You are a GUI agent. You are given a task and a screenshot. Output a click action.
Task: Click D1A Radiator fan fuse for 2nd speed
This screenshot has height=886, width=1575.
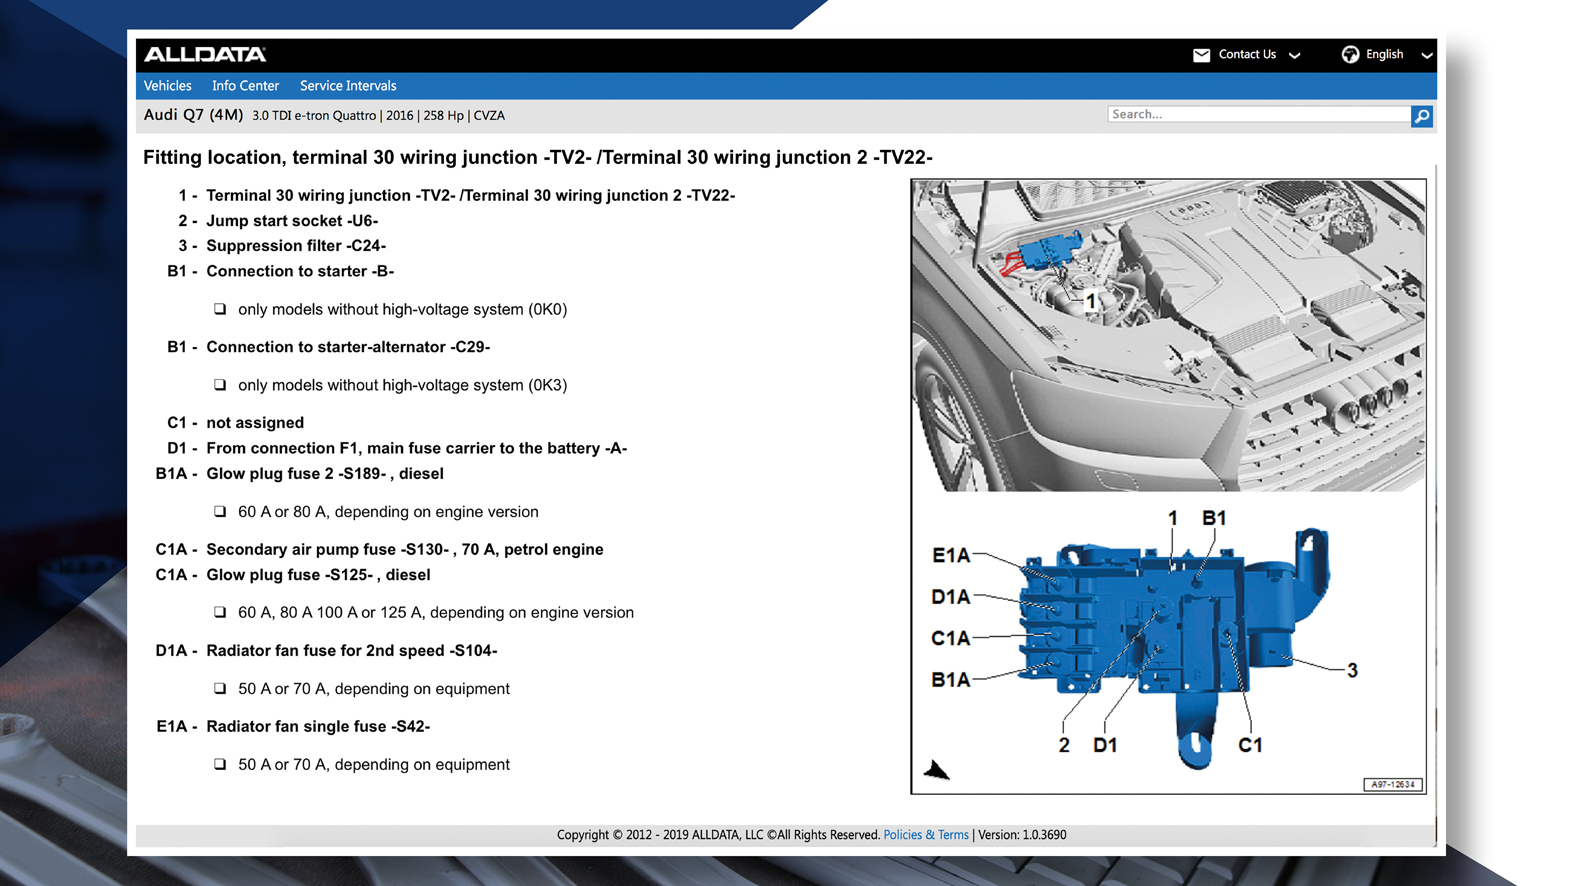point(327,650)
